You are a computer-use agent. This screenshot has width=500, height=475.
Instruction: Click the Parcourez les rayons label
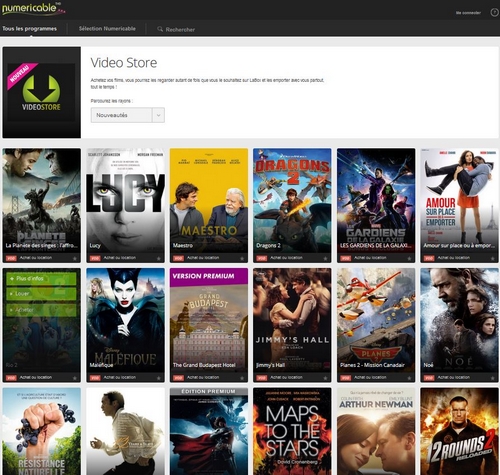click(x=112, y=101)
